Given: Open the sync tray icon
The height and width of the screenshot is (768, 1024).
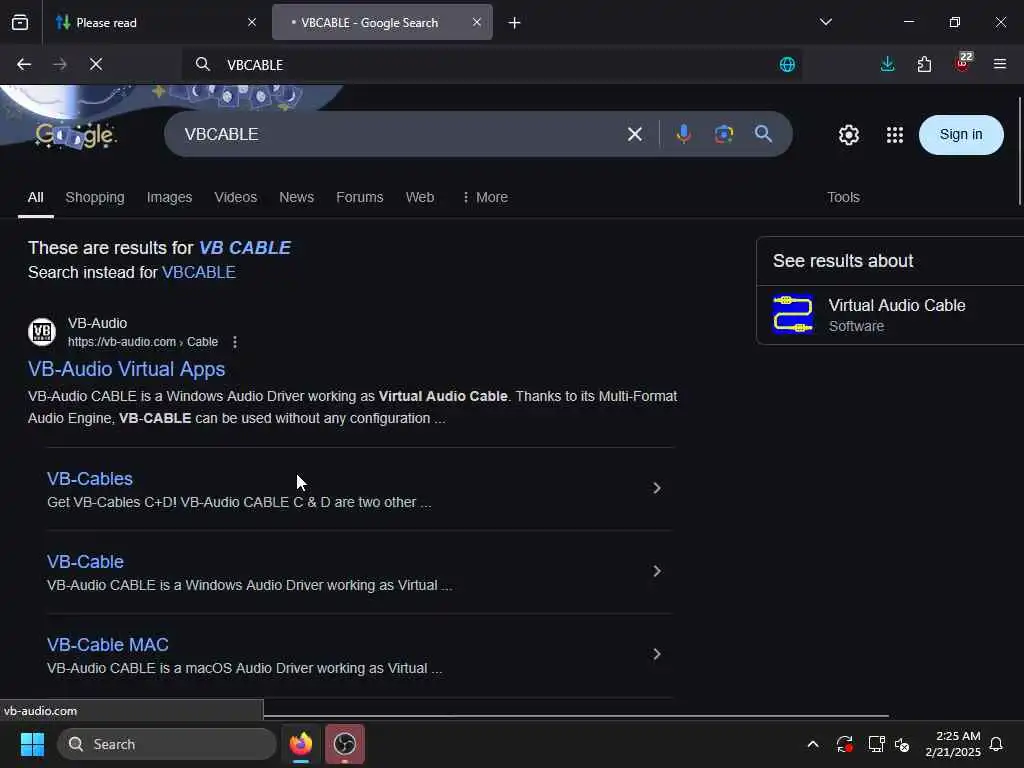Looking at the screenshot, I should (844, 744).
